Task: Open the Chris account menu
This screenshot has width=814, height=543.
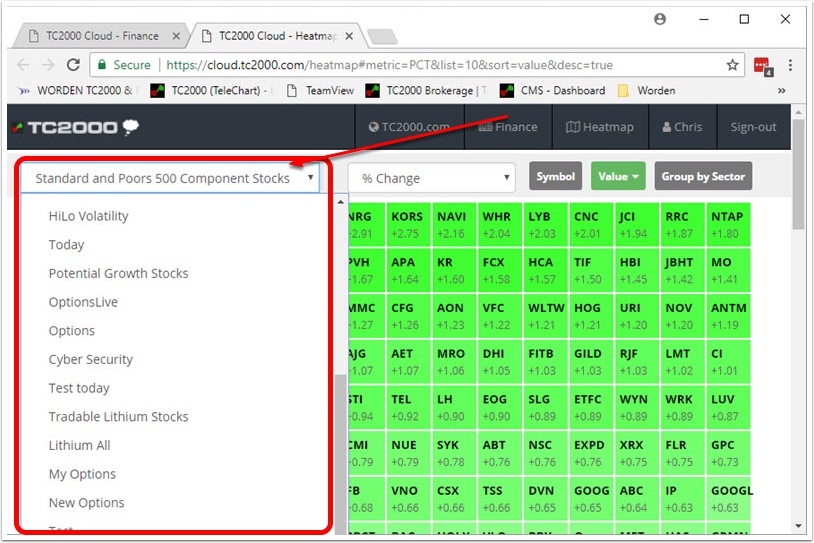Action: pyautogui.click(x=683, y=127)
